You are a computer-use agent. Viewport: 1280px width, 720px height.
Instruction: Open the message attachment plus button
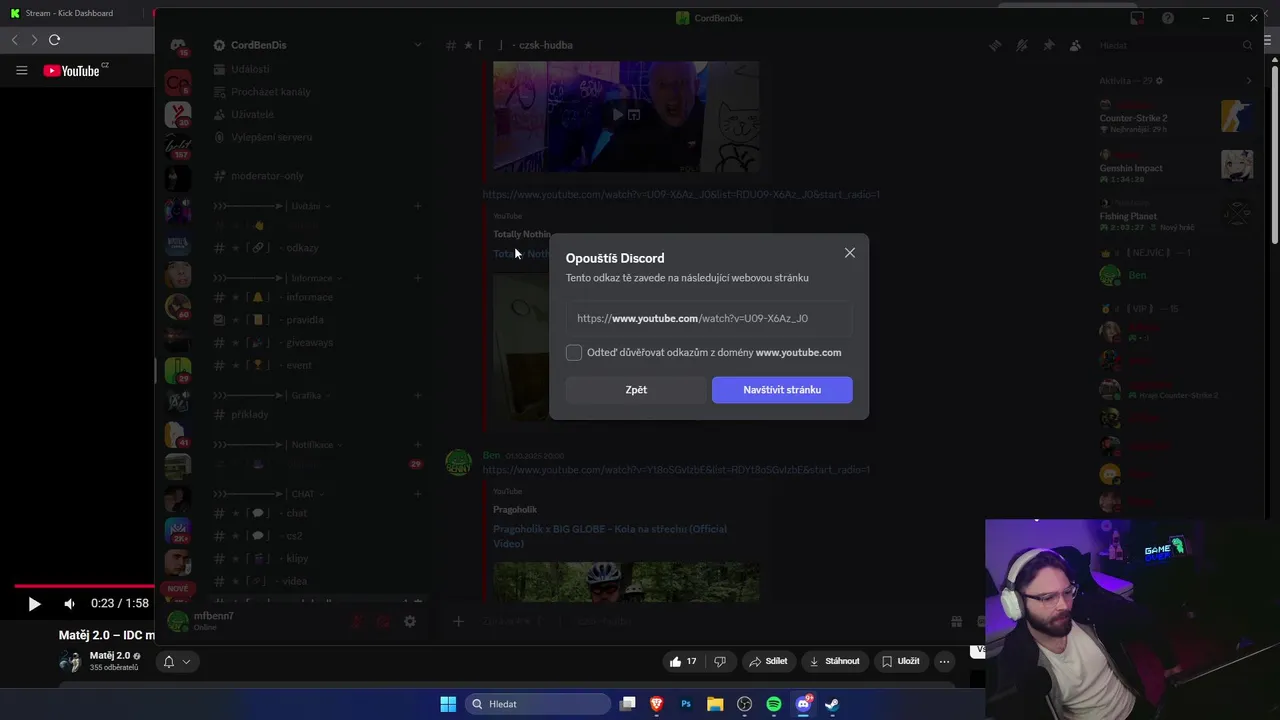coord(458,622)
